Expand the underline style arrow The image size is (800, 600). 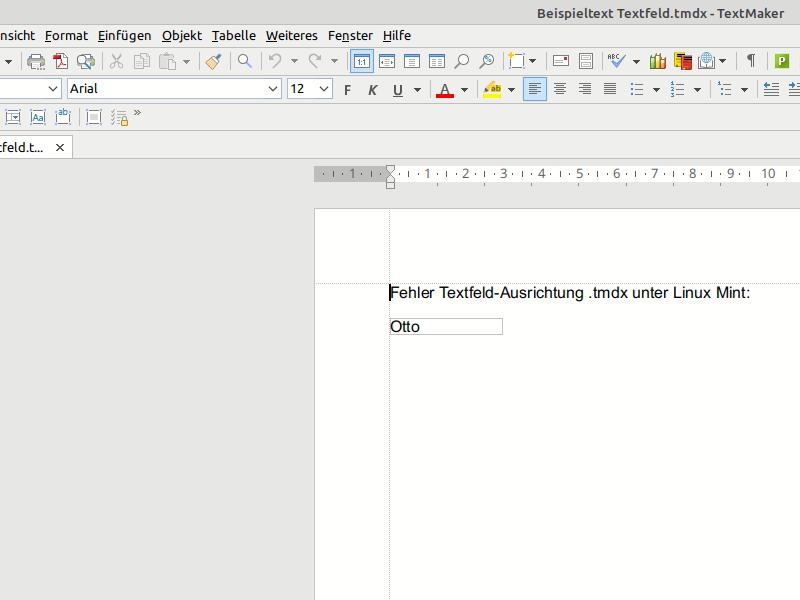pyautogui.click(x=417, y=90)
